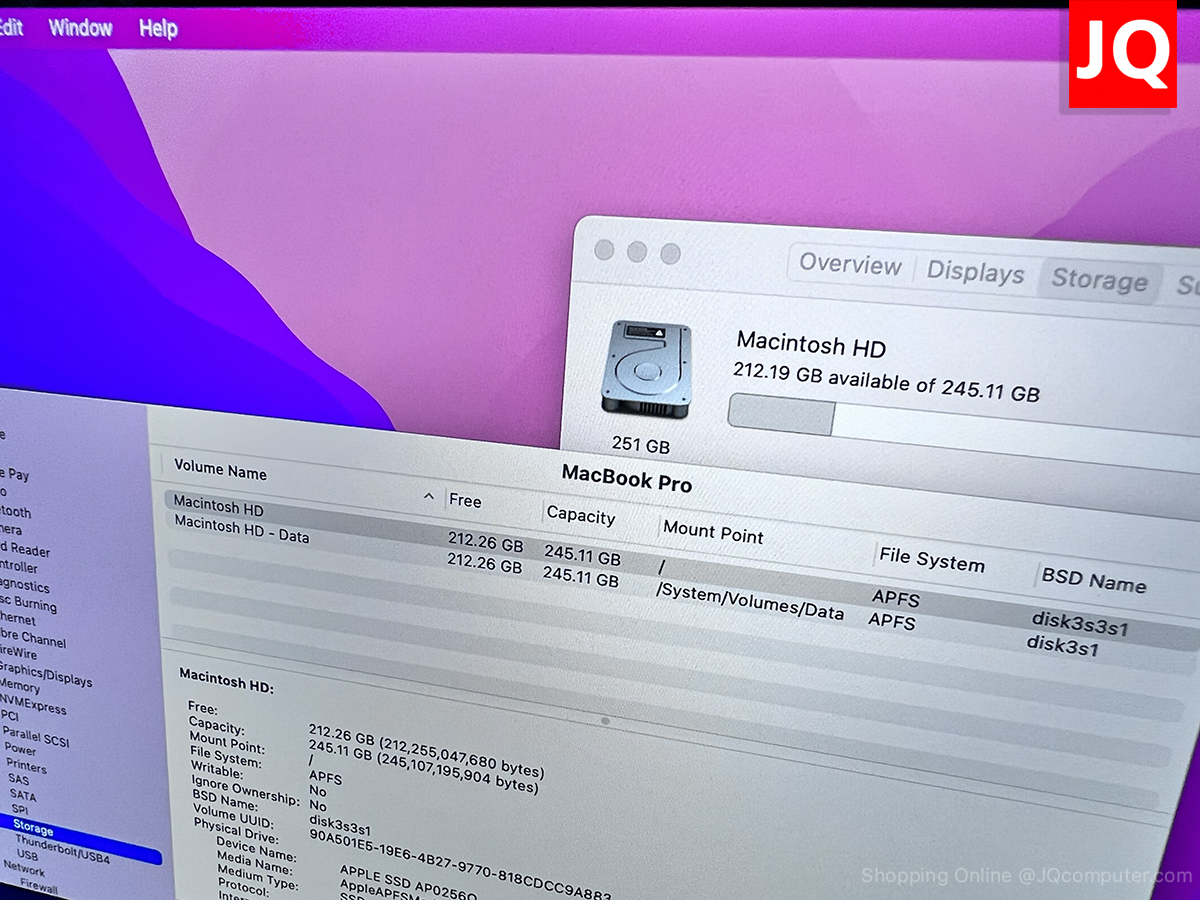Select Fibre Channel in the sidebar
Image resolution: width=1200 pixels, height=900 pixels.
pos(33,637)
